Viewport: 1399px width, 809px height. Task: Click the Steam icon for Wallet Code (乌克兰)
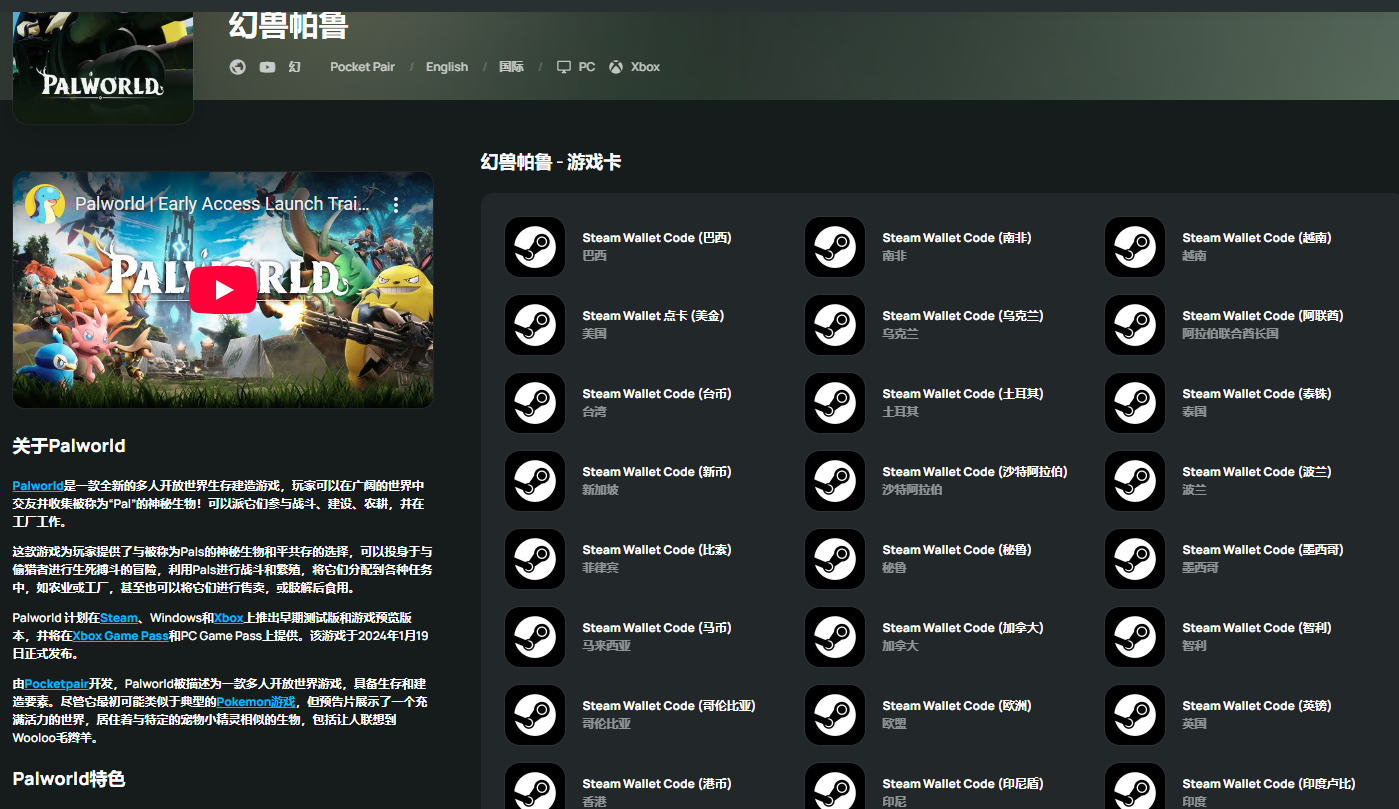835,325
